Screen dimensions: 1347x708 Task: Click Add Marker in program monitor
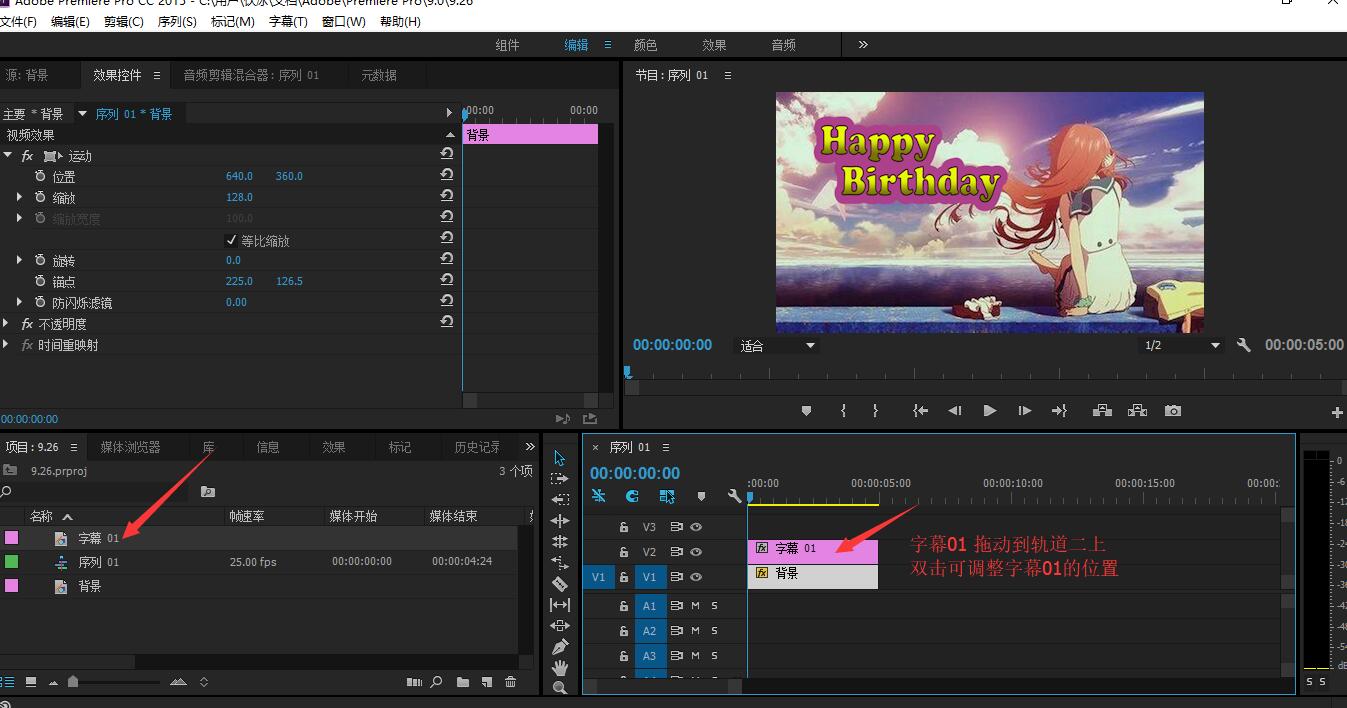point(807,411)
